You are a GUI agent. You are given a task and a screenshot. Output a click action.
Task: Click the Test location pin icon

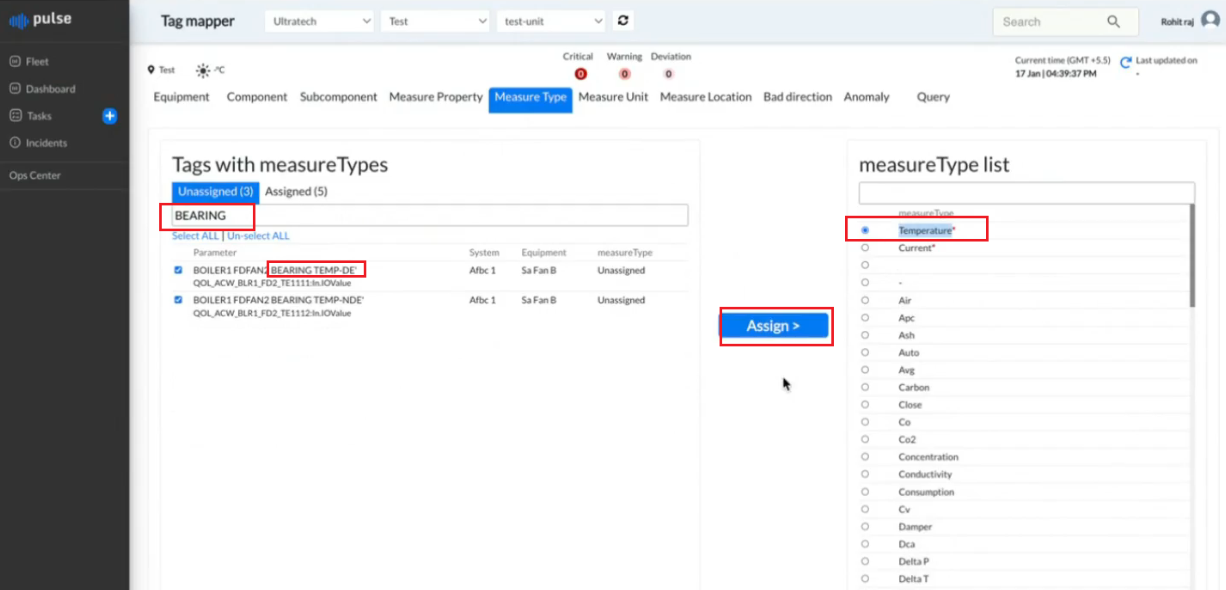[151, 70]
